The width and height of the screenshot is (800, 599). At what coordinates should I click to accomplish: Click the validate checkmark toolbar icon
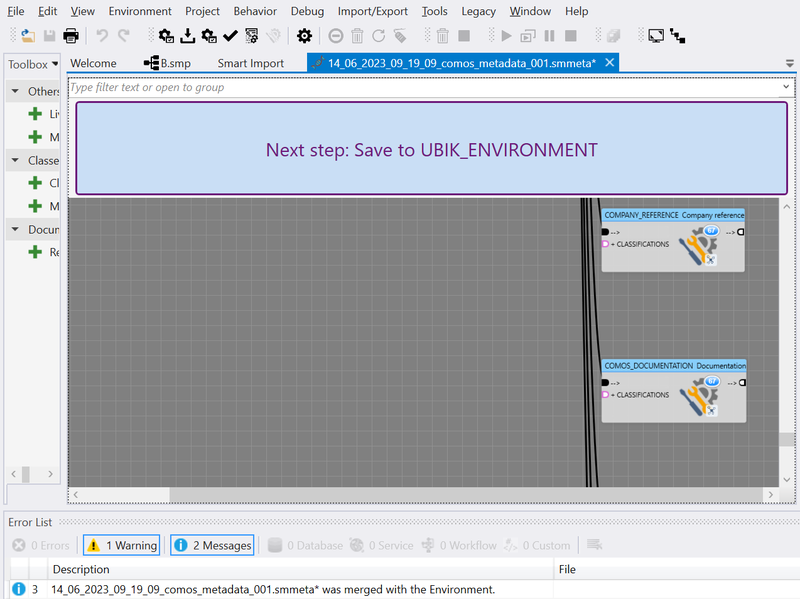(231, 35)
